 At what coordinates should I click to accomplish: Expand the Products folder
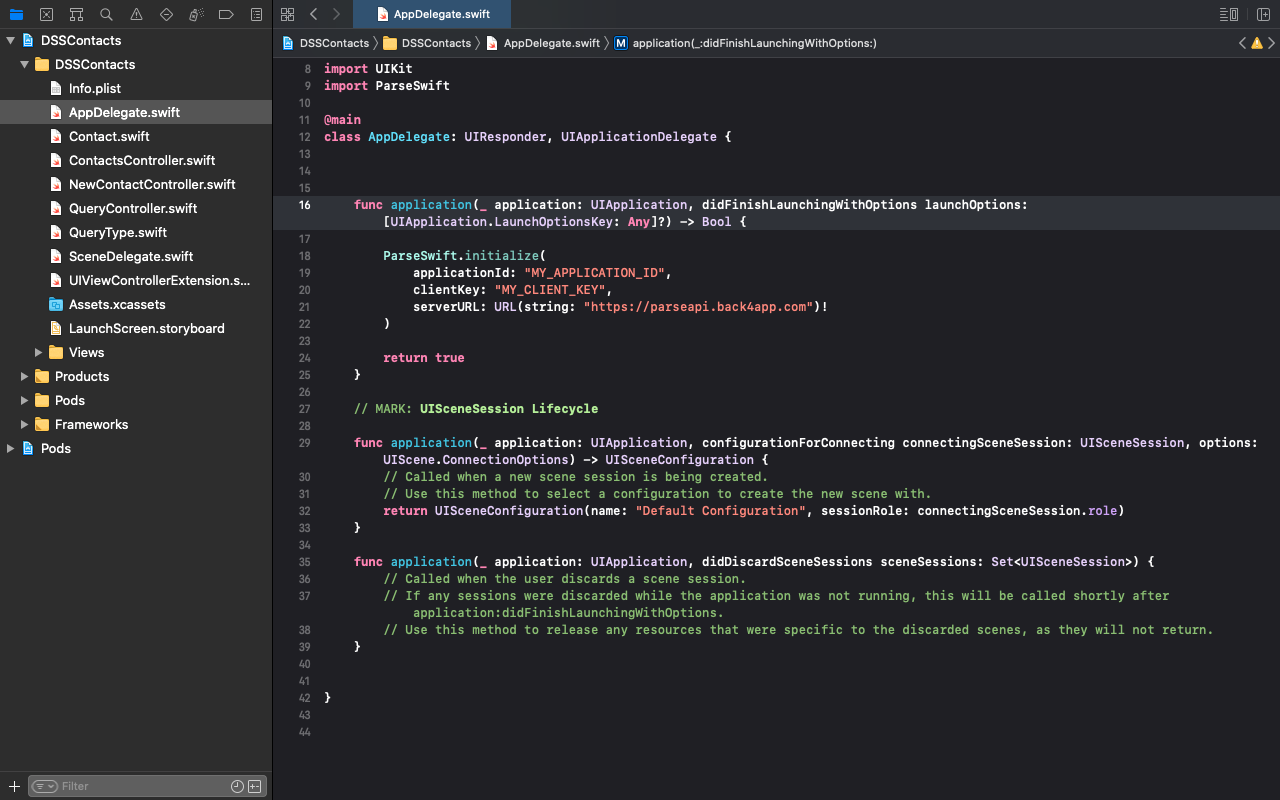(24, 376)
